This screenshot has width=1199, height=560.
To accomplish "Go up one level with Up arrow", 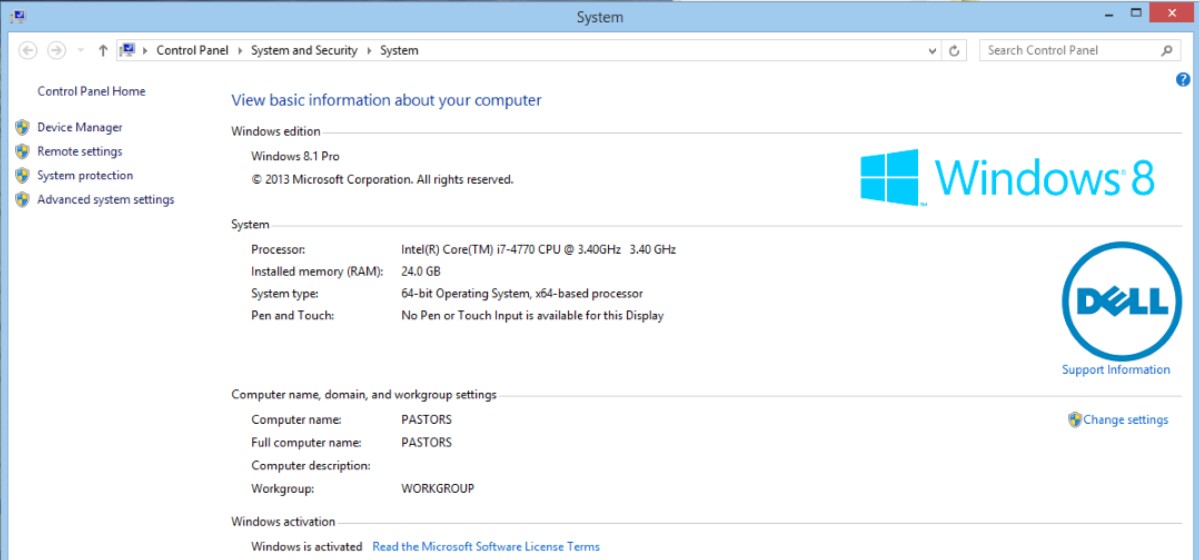I will point(102,50).
